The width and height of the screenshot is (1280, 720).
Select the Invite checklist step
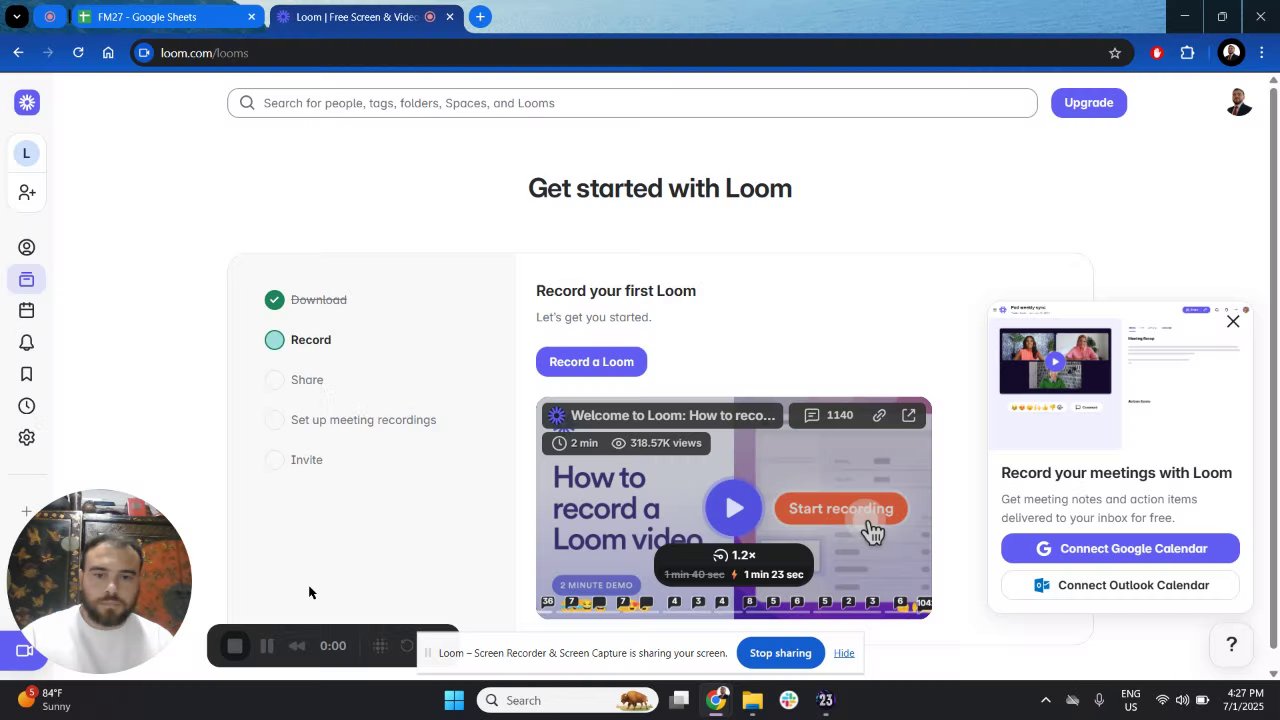[x=293, y=460]
